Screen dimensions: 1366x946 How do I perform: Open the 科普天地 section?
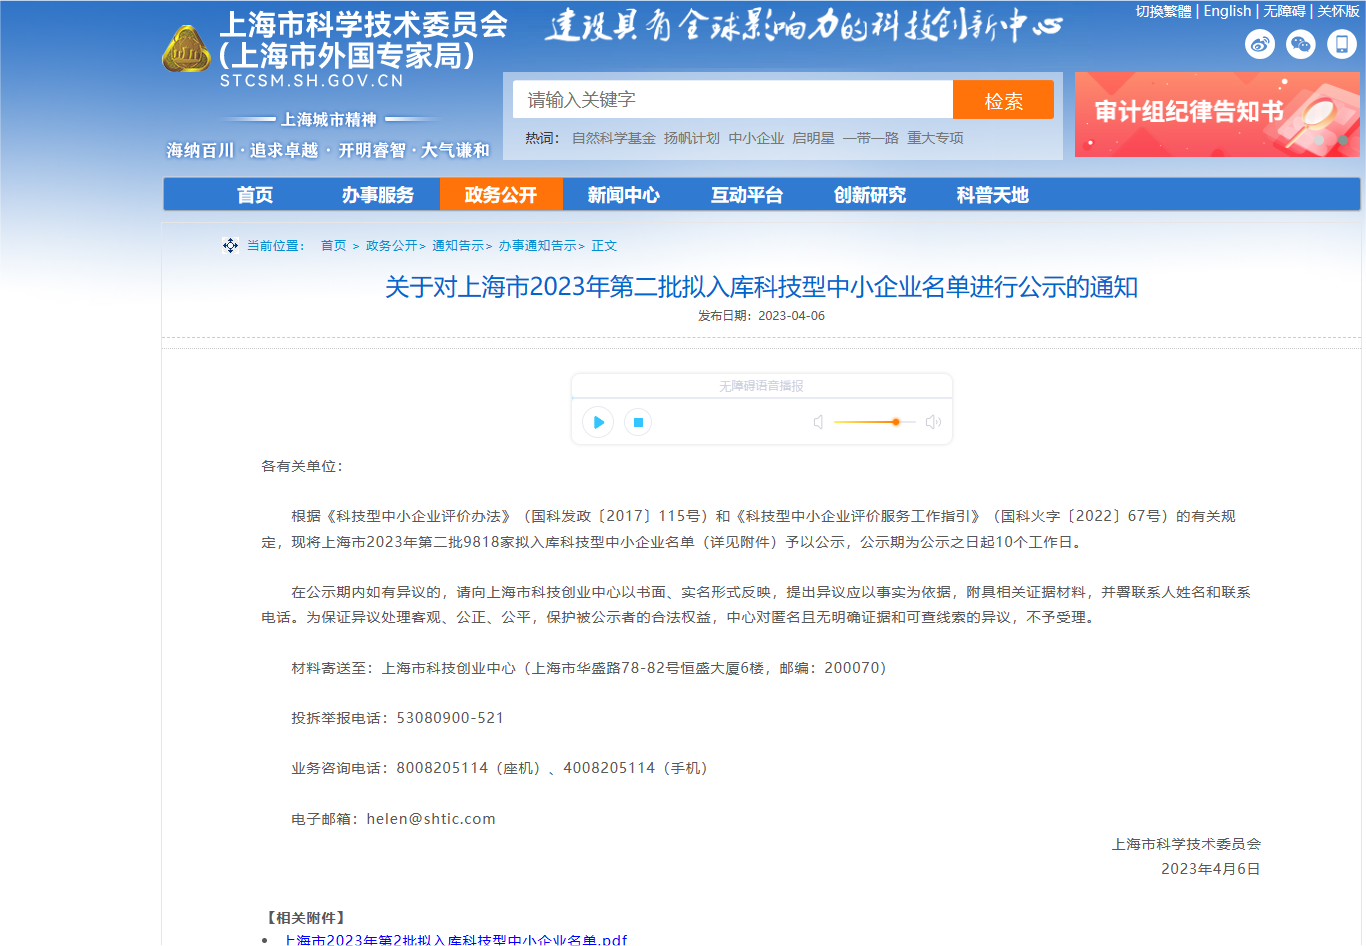pos(989,194)
